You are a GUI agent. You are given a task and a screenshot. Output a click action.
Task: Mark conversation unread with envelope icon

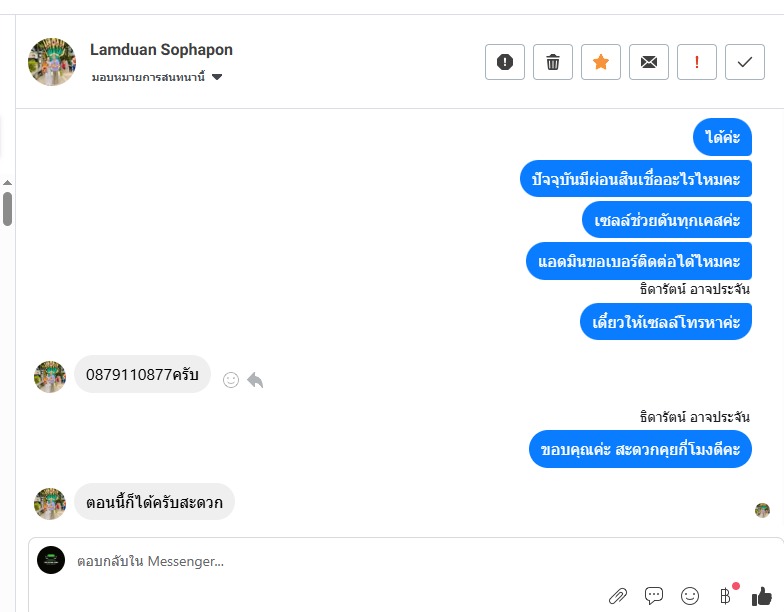click(648, 62)
